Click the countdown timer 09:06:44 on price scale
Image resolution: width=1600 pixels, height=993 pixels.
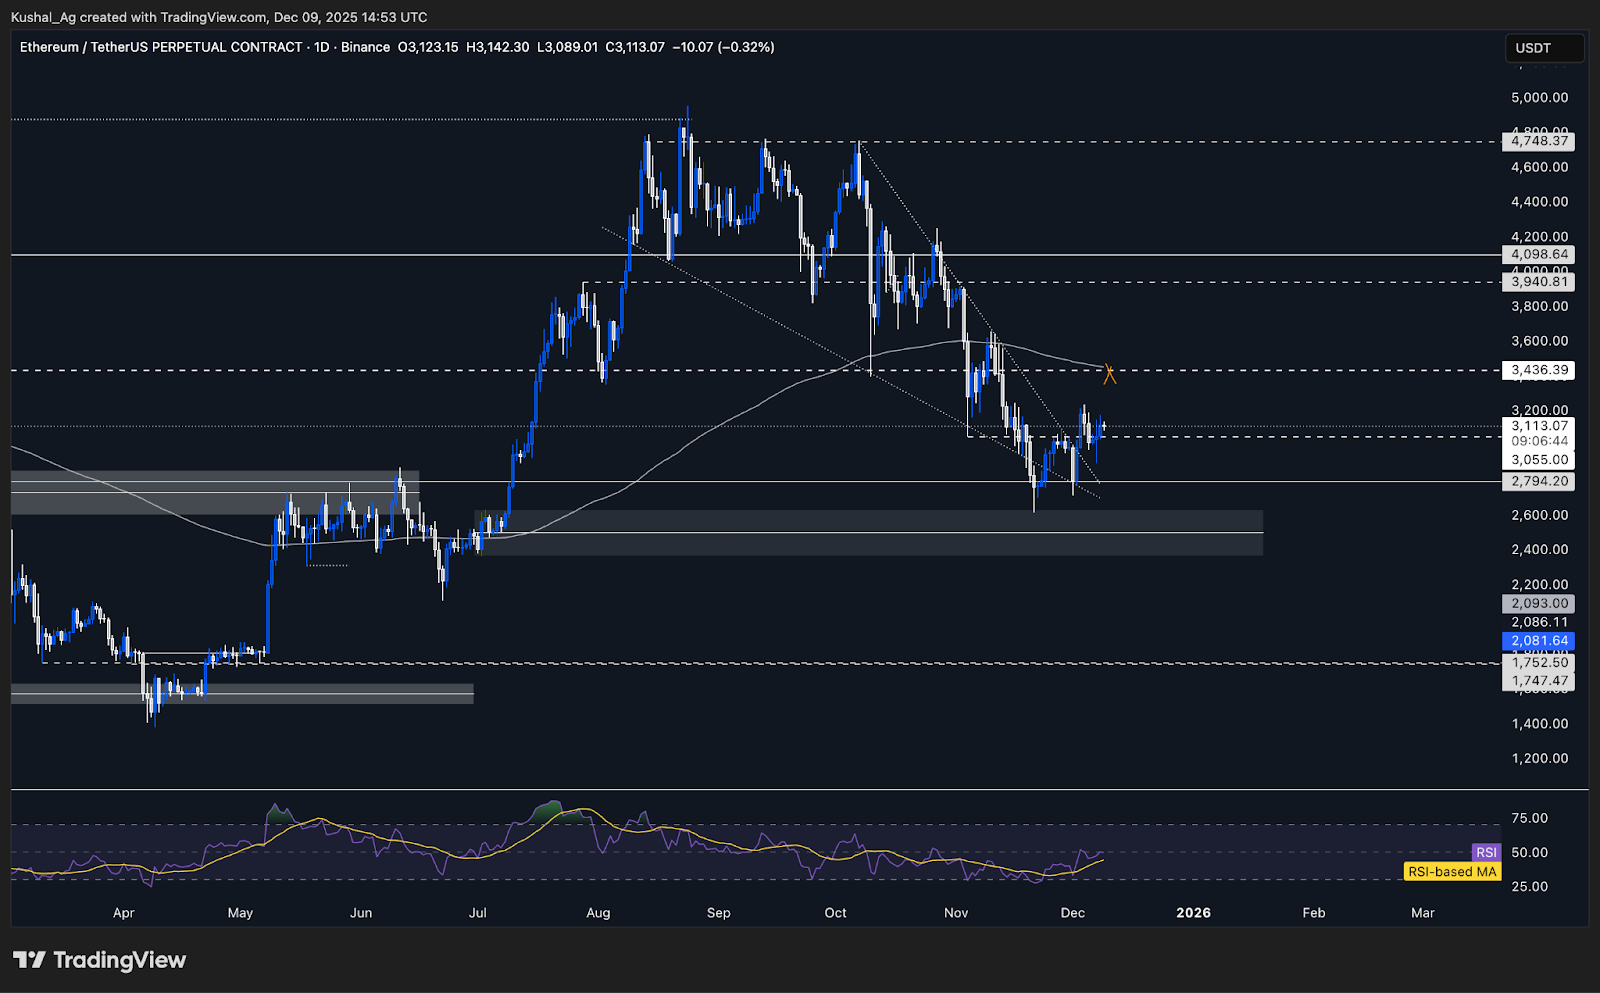tap(1542, 441)
